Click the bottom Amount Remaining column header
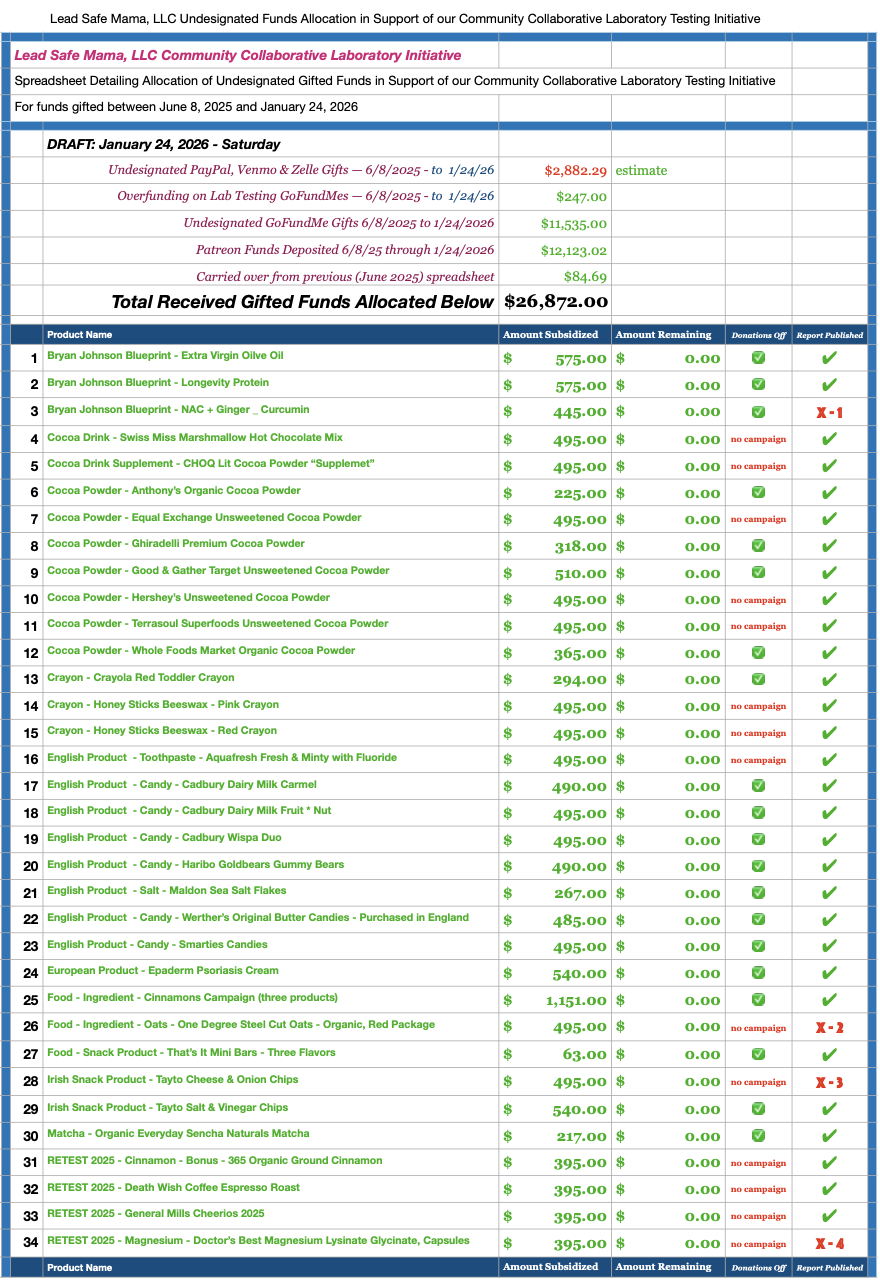This screenshot has width=880, height=1280. point(663,1267)
